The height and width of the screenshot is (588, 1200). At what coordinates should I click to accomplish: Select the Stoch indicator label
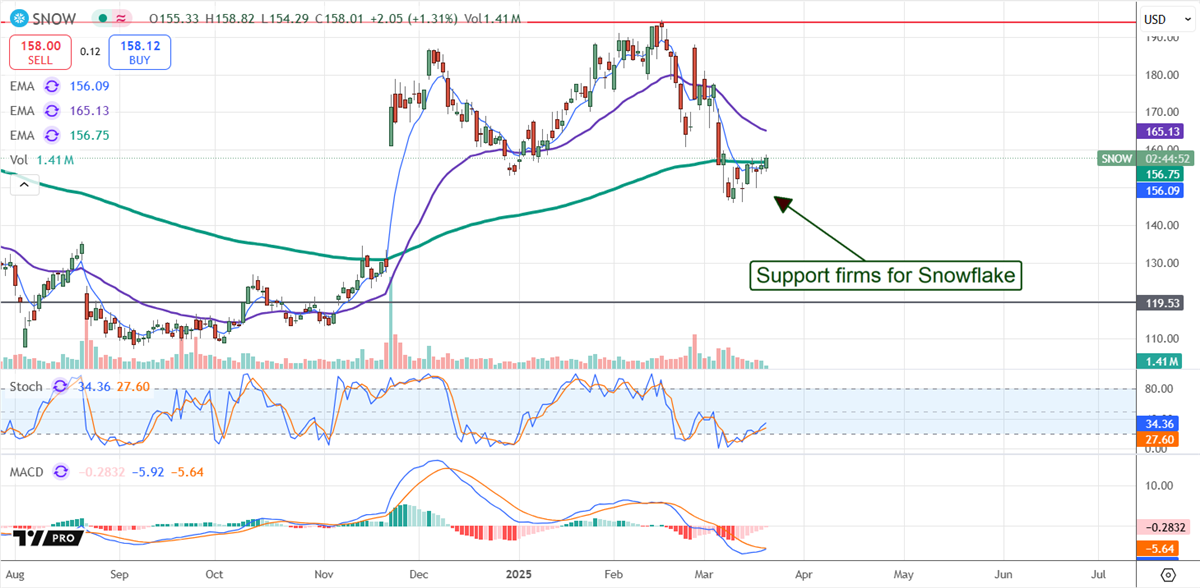point(27,386)
